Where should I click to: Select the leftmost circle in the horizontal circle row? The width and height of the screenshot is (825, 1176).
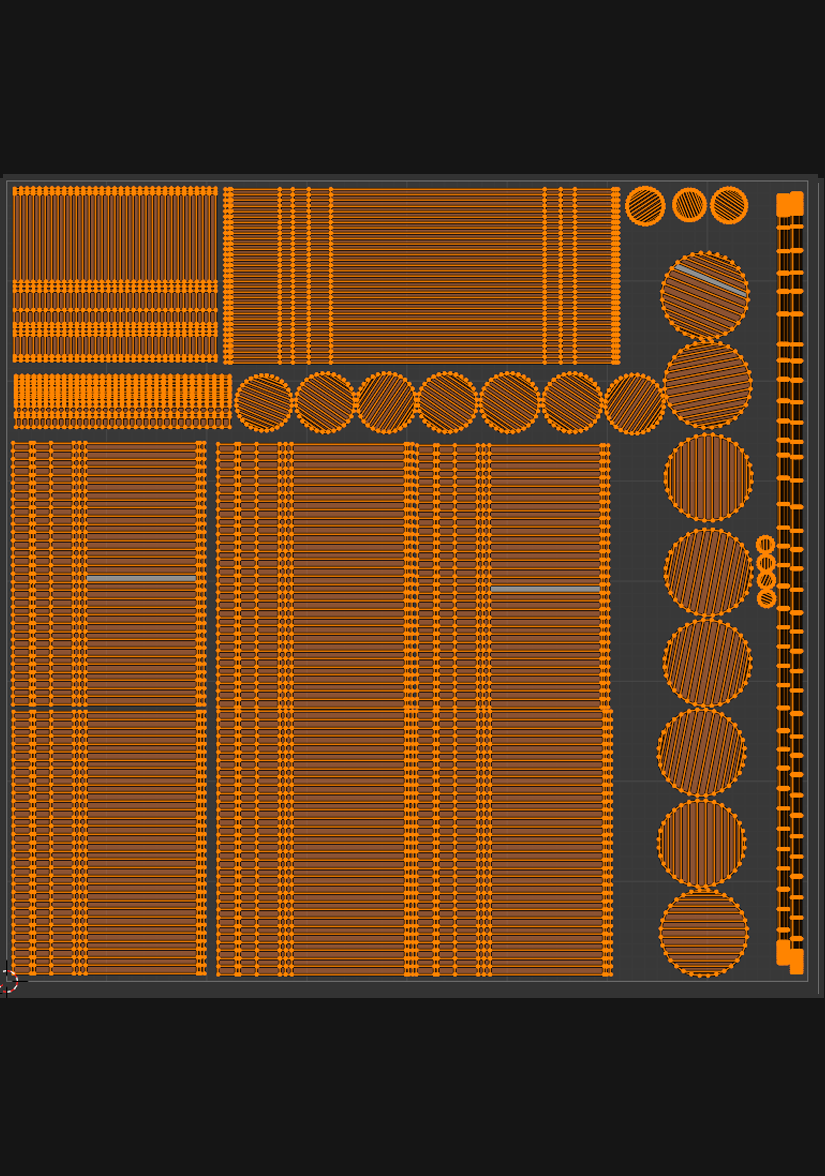(x=264, y=403)
